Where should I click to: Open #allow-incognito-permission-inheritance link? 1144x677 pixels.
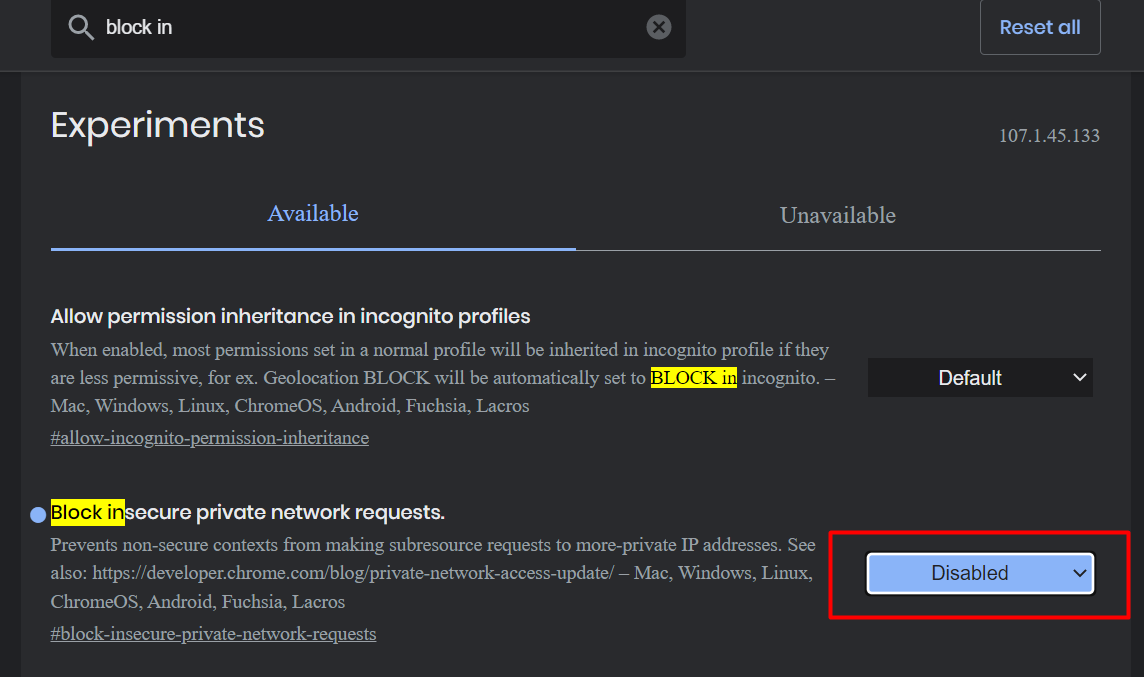tap(209, 438)
